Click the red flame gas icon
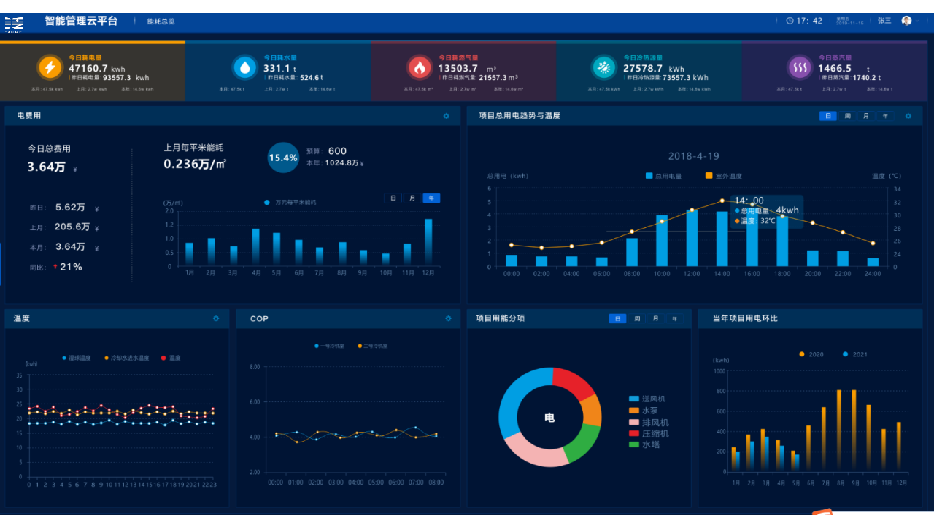Image resolution: width=935 pixels, height=516 pixels. tap(419, 67)
